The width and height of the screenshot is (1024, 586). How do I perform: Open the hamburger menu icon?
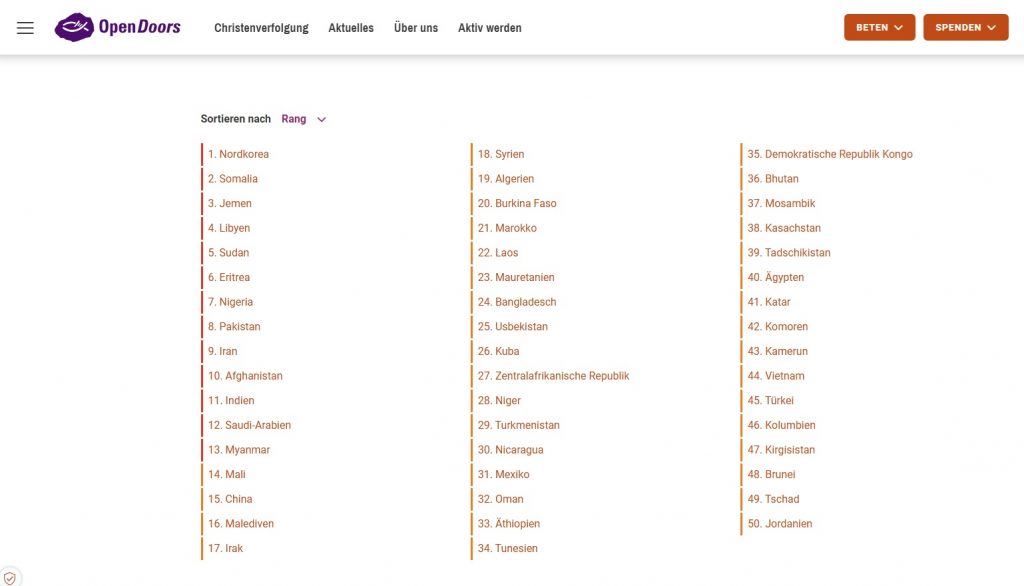[25, 28]
